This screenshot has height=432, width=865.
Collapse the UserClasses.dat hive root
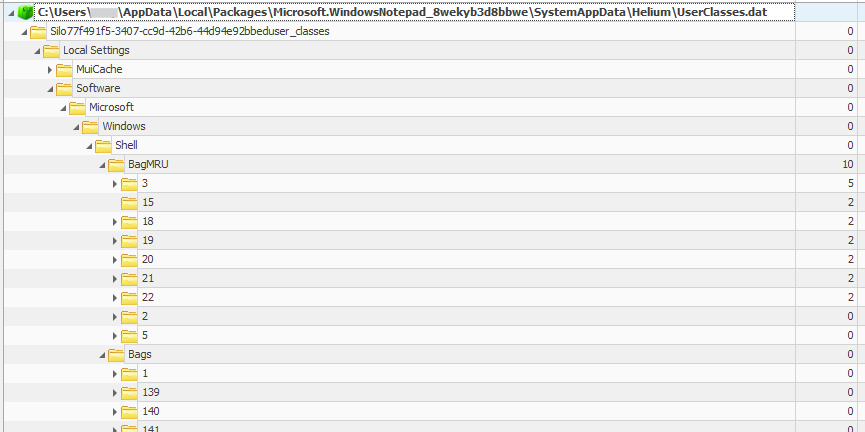click(12, 12)
